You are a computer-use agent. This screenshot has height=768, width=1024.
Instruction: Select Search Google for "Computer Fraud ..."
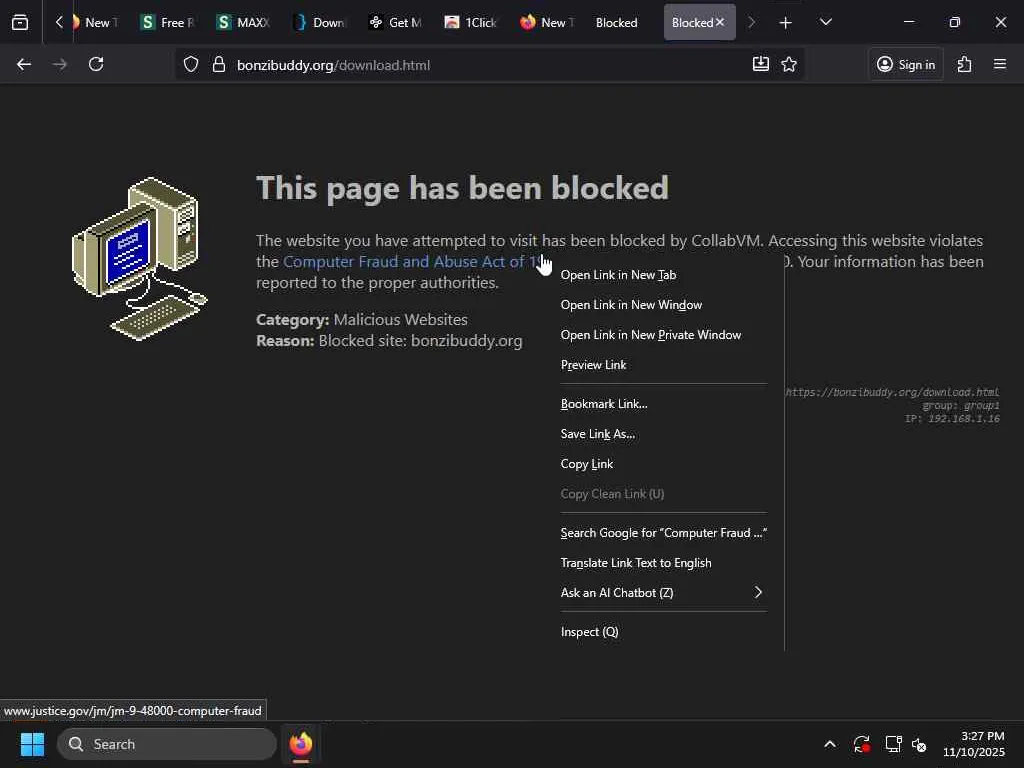pyautogui.click(x=664, y=533)
